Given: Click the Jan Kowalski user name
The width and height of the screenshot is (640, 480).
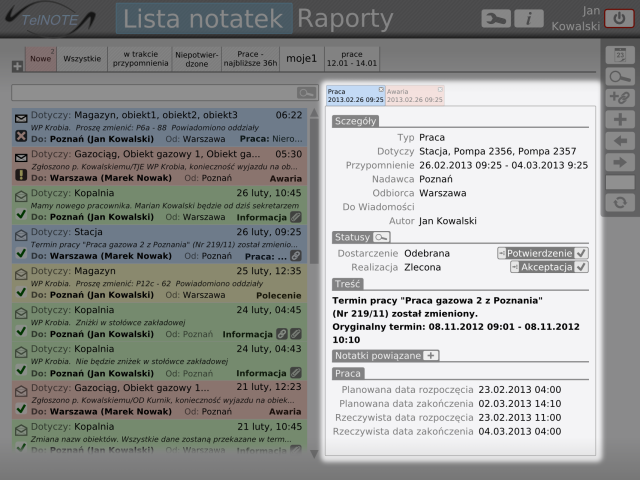Looking at the screenshot, I should tap(576, 19).
